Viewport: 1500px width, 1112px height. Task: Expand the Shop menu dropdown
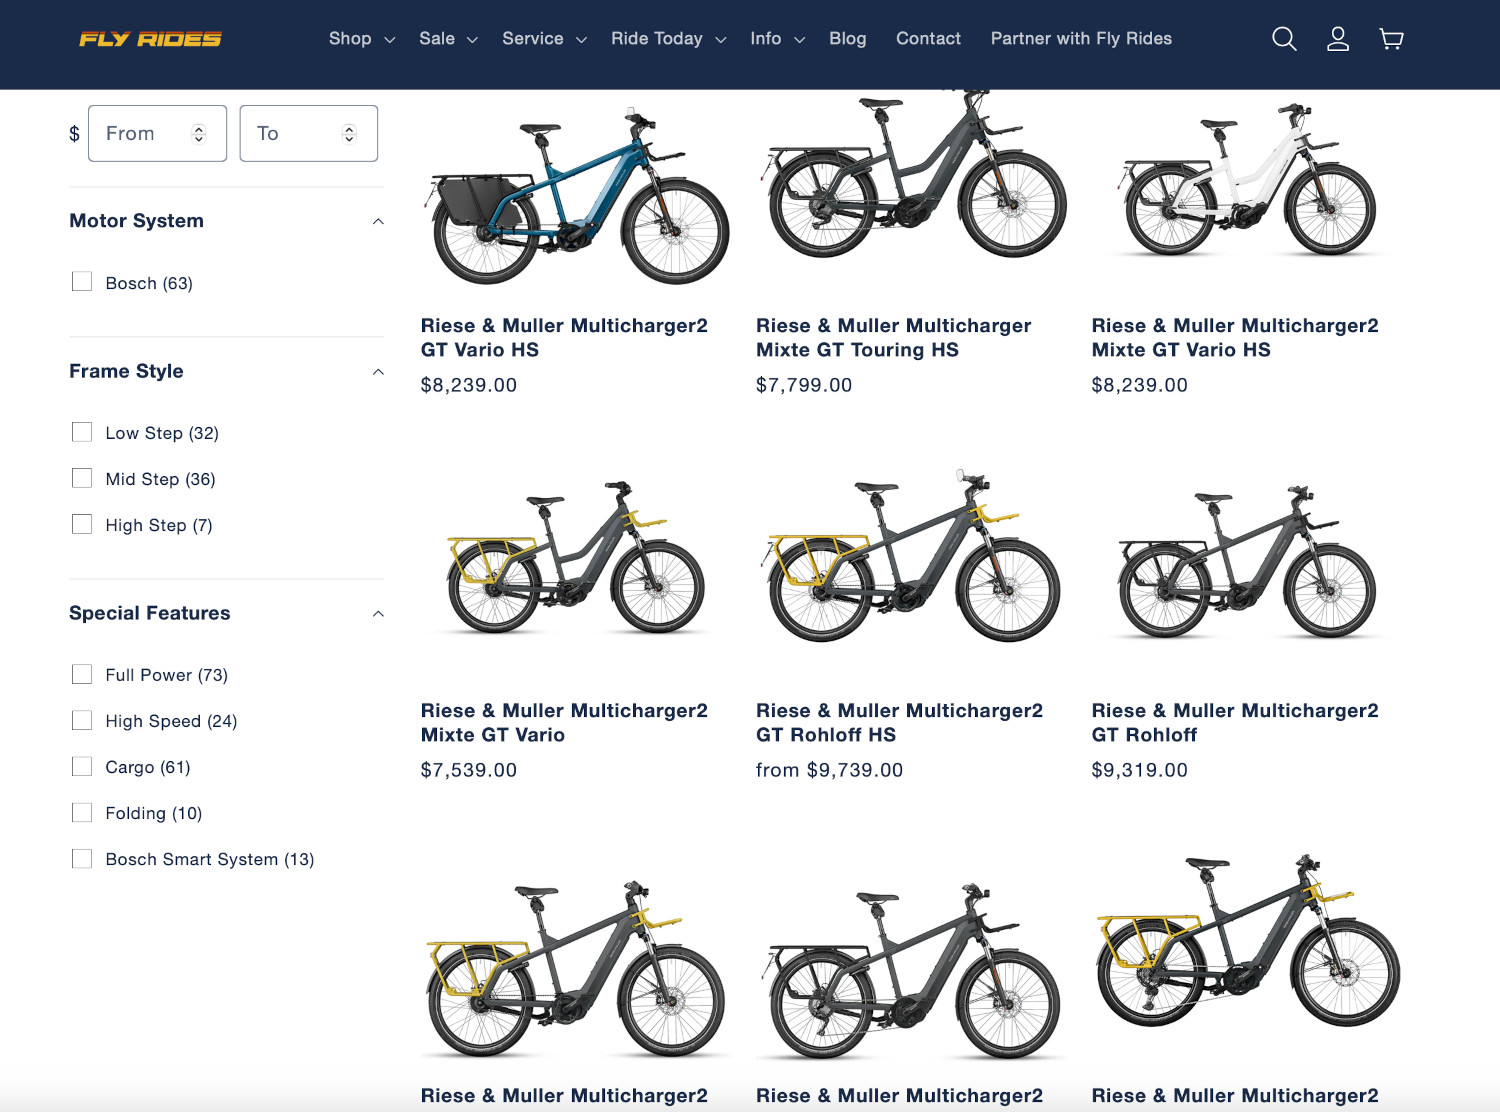tap(361, 39)
